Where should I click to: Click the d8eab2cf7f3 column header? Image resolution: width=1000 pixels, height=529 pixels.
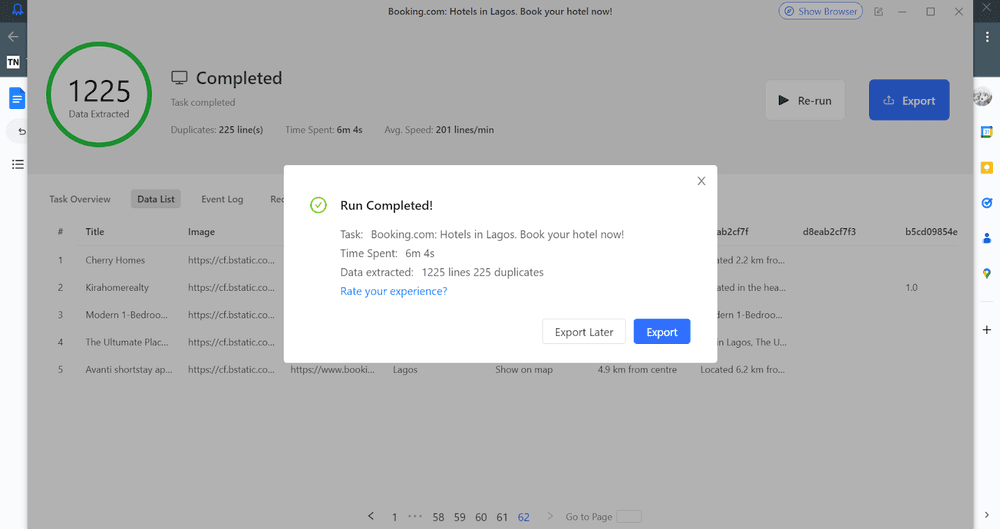(829, 232)
